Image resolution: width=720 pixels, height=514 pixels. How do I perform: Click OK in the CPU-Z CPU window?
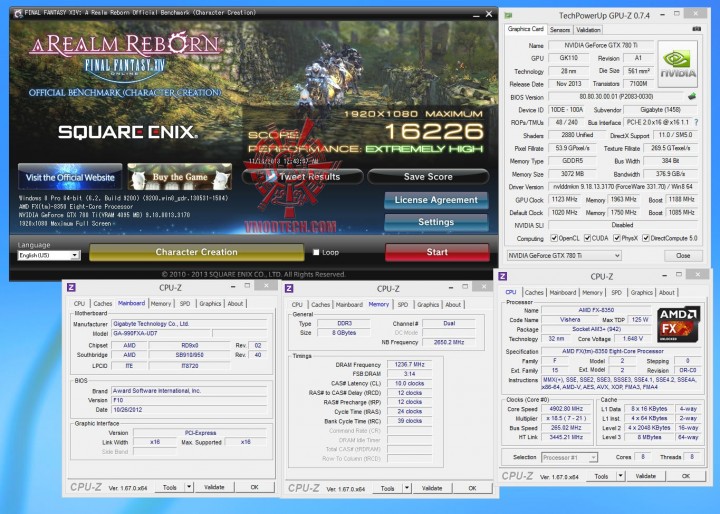click(x=686, y=476)
